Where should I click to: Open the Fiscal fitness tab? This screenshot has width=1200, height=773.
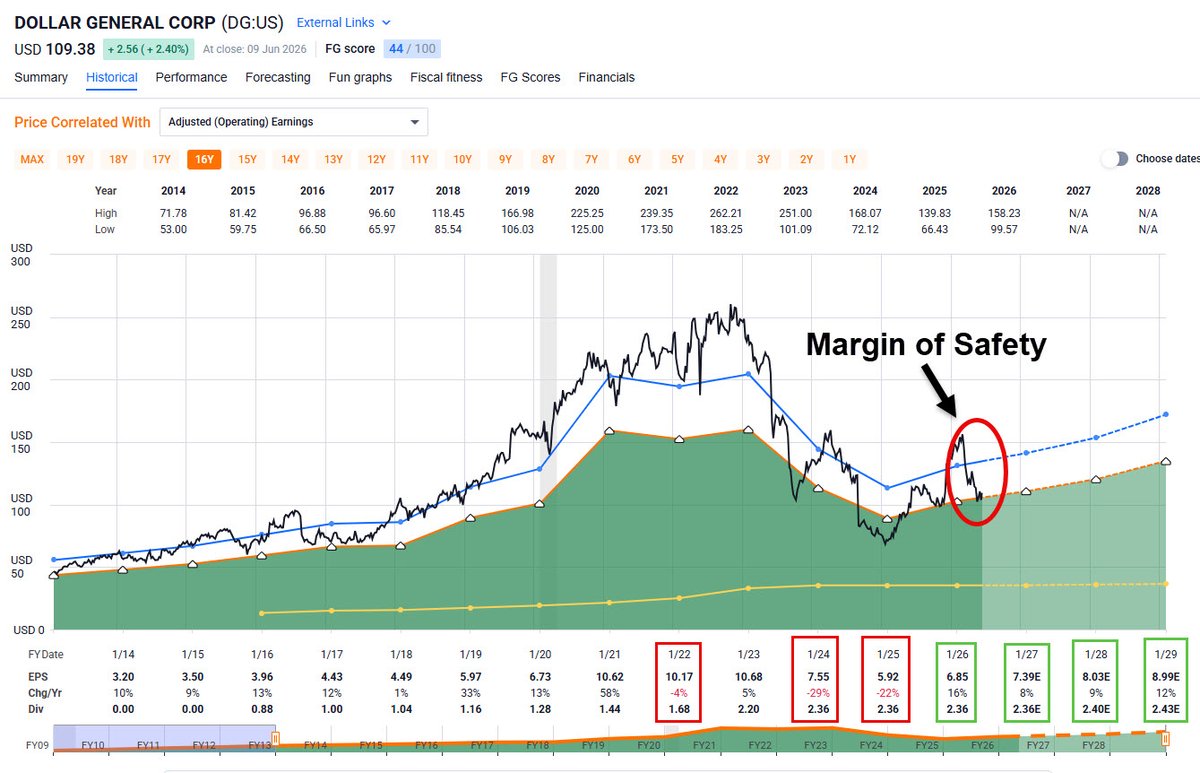tap(446, 77)
